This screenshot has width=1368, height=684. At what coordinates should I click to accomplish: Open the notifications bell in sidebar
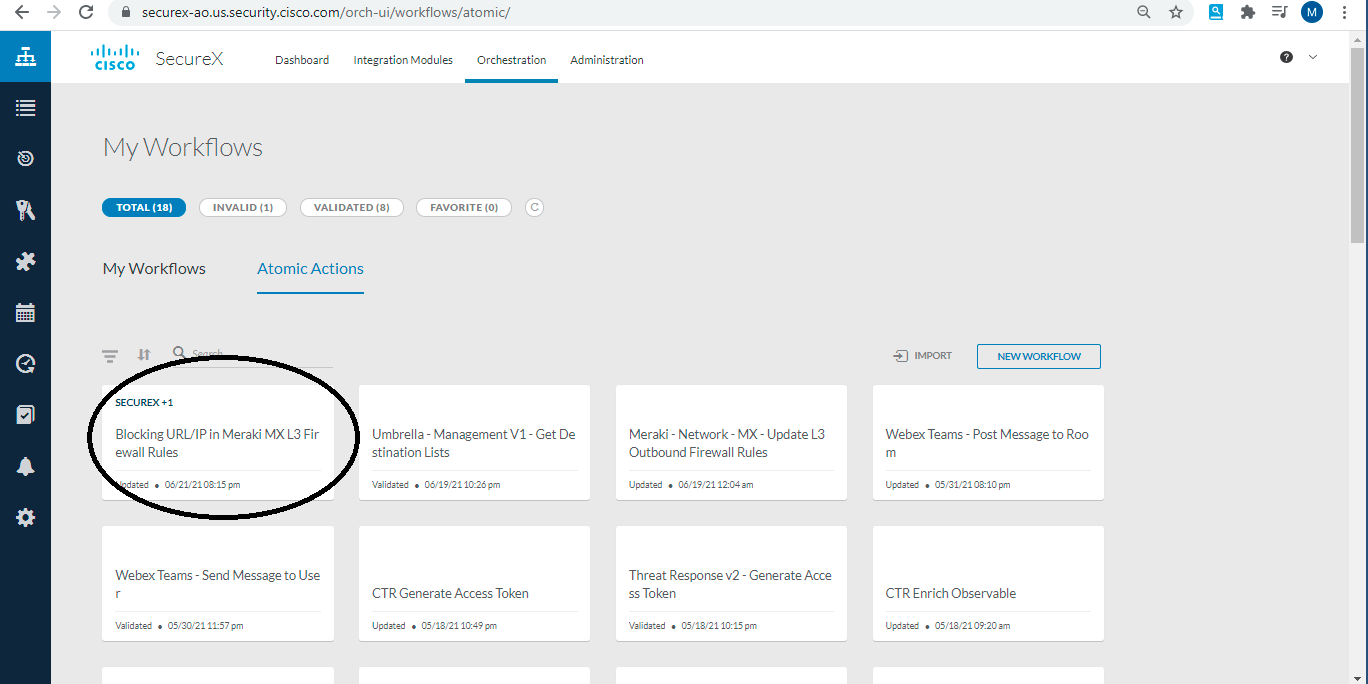tap(25, 467)
